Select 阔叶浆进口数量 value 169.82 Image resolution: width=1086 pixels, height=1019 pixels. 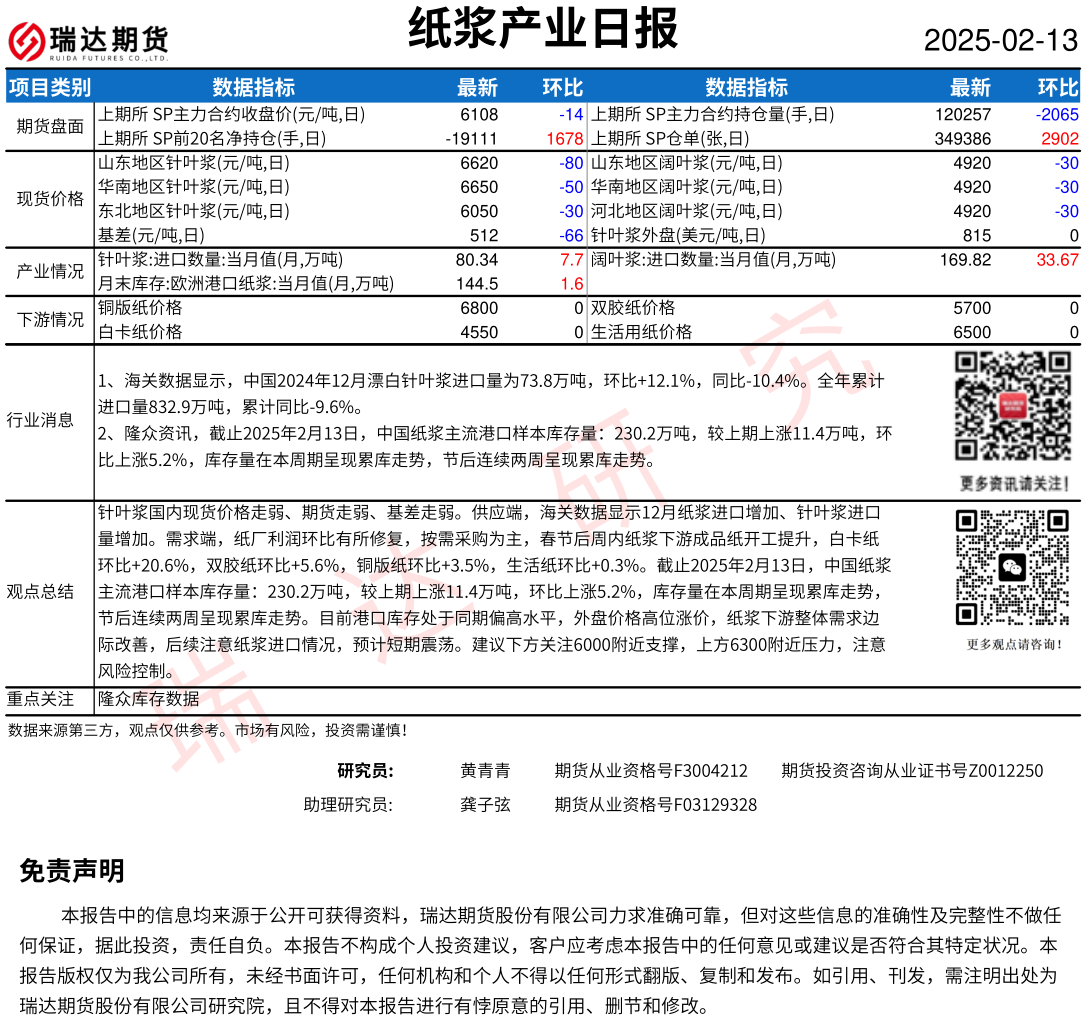pyautogui.click(x=965, y=260)
